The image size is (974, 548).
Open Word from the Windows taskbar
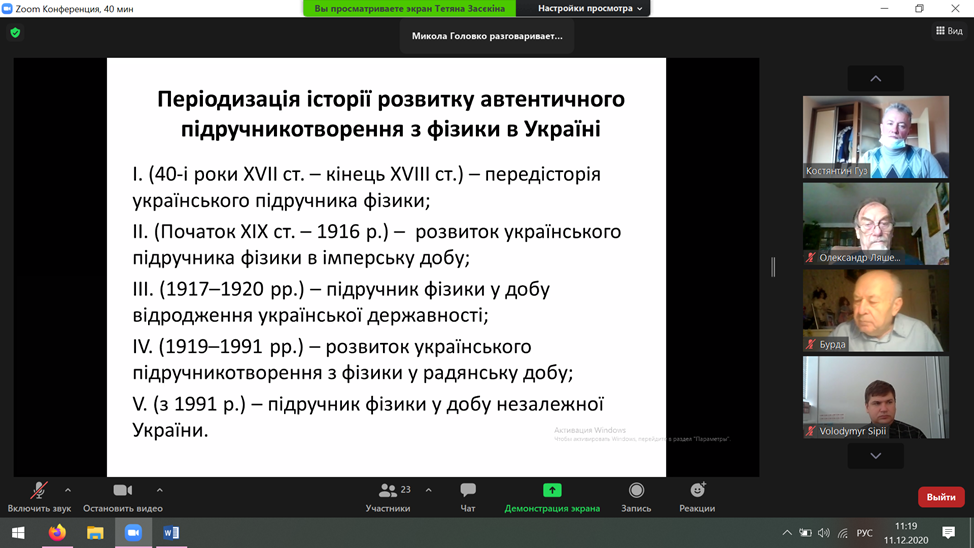[x=171, y=533]
